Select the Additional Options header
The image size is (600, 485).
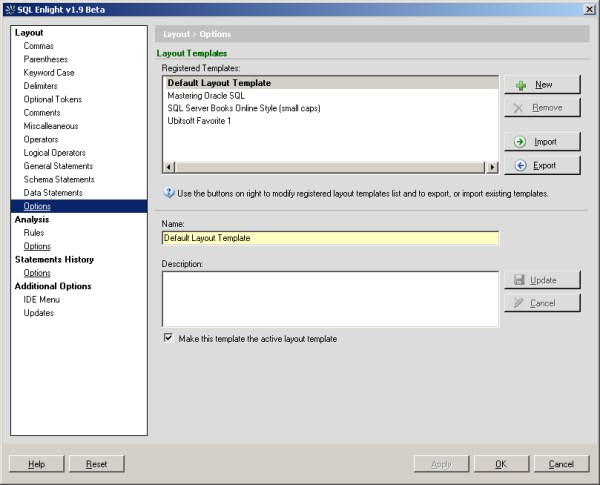tap(53, 286)
